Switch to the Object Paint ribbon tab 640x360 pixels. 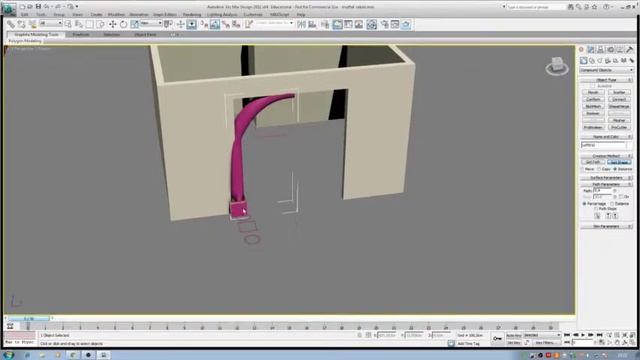[145, 35]
